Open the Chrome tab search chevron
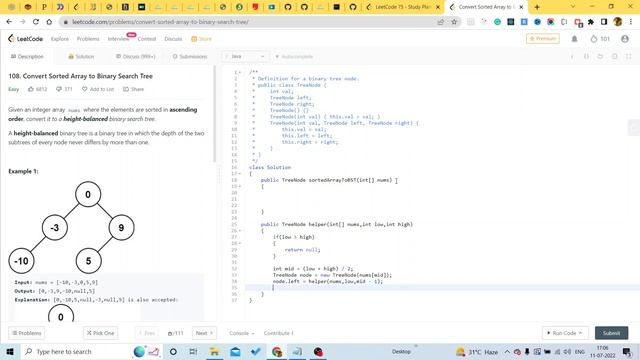 (573, 7)
